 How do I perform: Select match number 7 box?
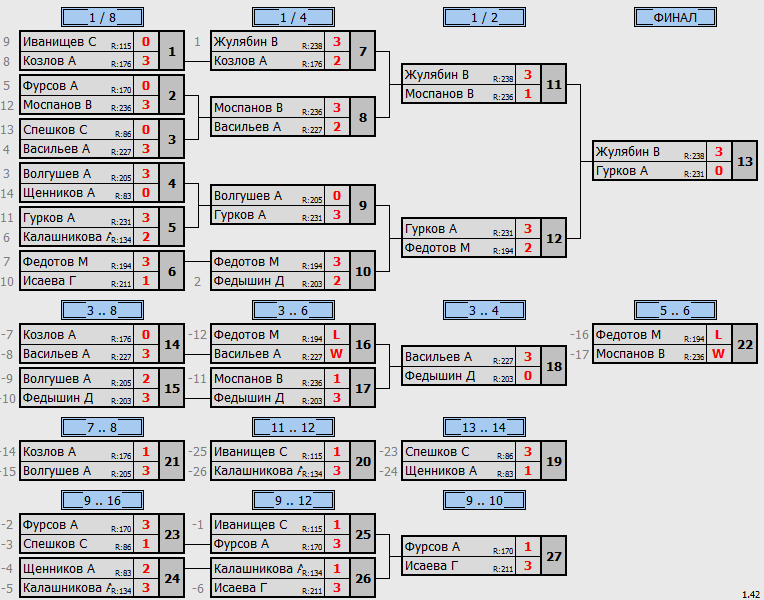tap(363, 51)
